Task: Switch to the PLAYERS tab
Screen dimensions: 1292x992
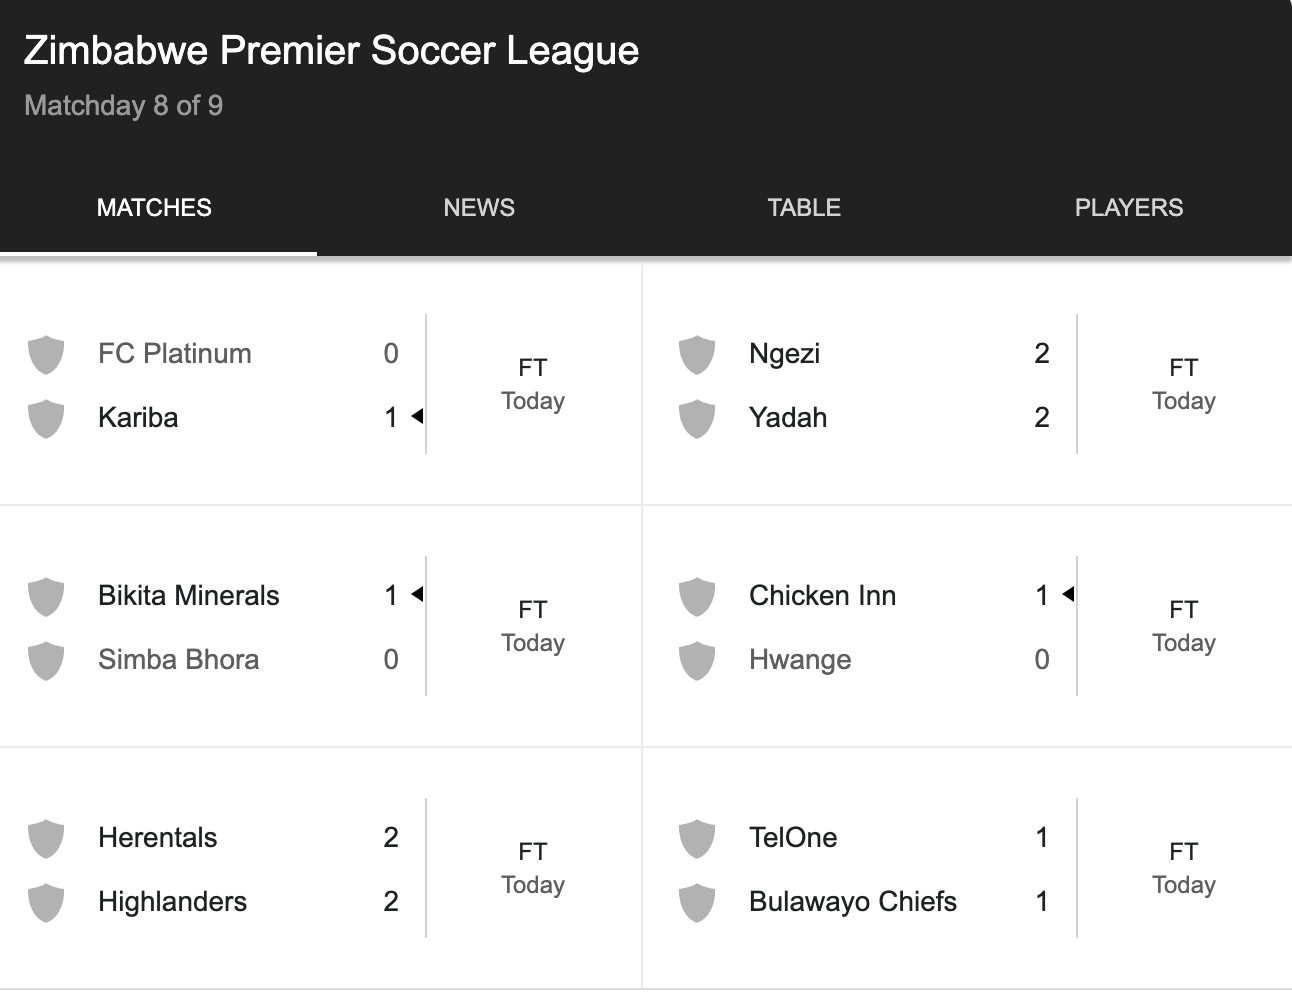Action: tap(1129, 207)
